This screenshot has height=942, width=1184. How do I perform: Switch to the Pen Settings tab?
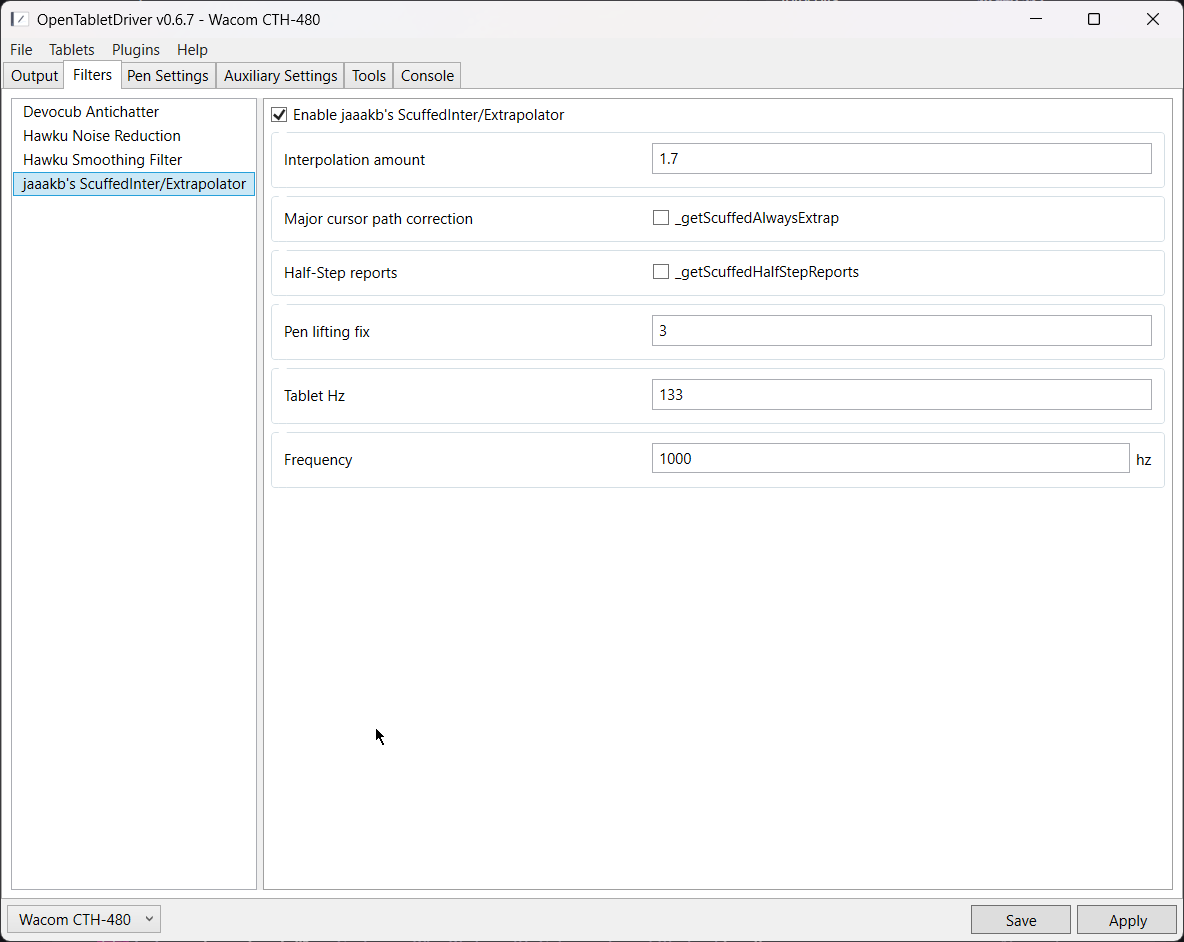coord(168,75)
